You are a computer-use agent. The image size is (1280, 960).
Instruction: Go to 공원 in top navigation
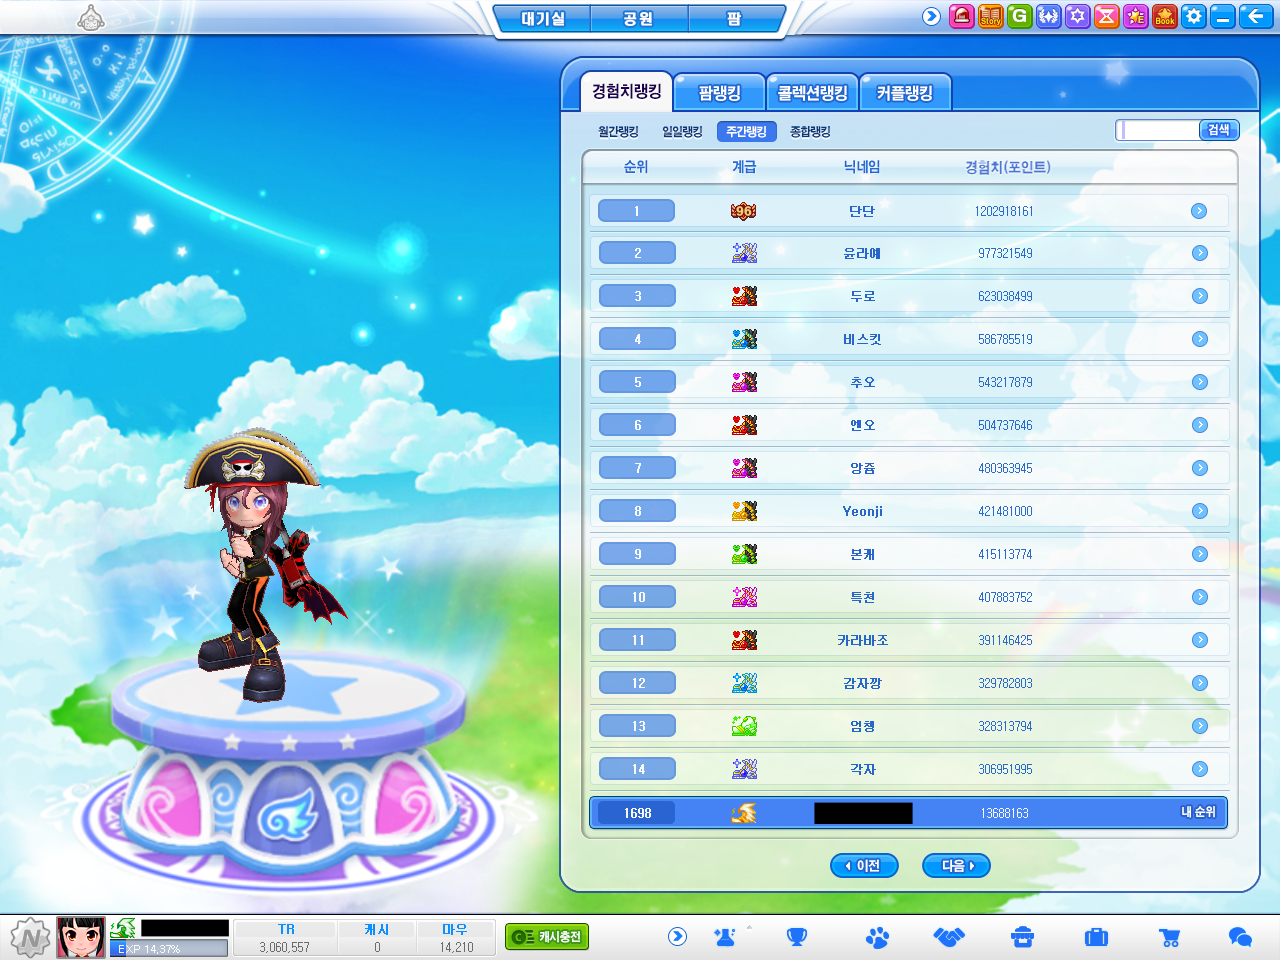[x=638, y=19]
